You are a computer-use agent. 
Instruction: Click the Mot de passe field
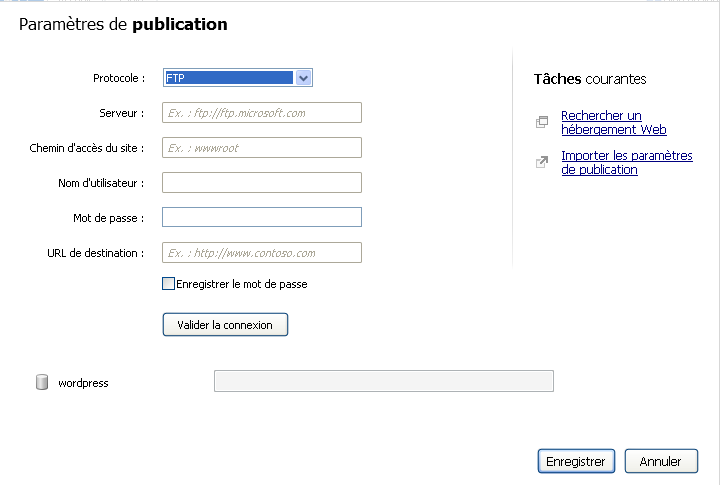261,218
